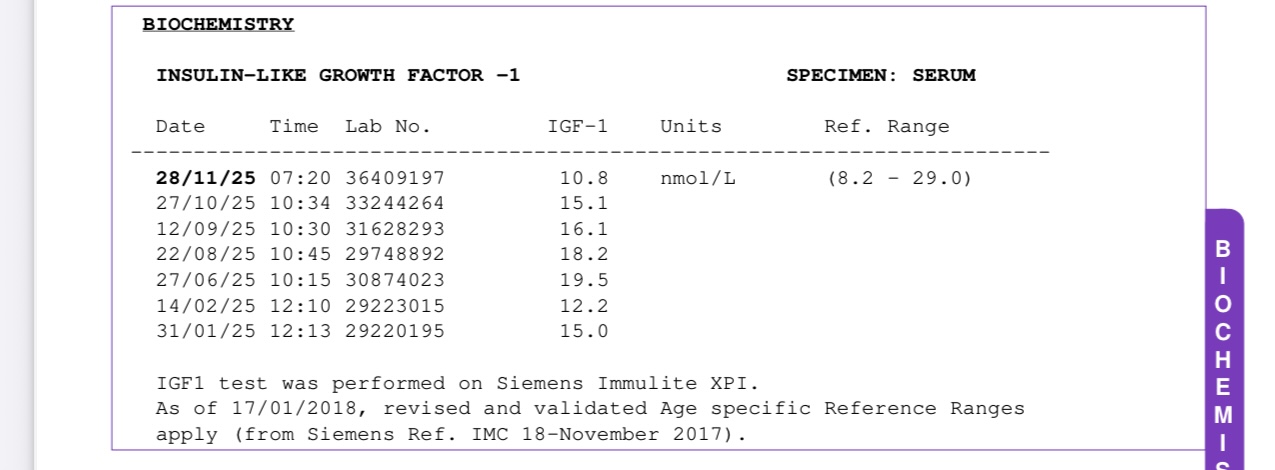This screenshot has width=1275, height=470.
Task: Click the Lab No. column header
Action: point(388,127)
